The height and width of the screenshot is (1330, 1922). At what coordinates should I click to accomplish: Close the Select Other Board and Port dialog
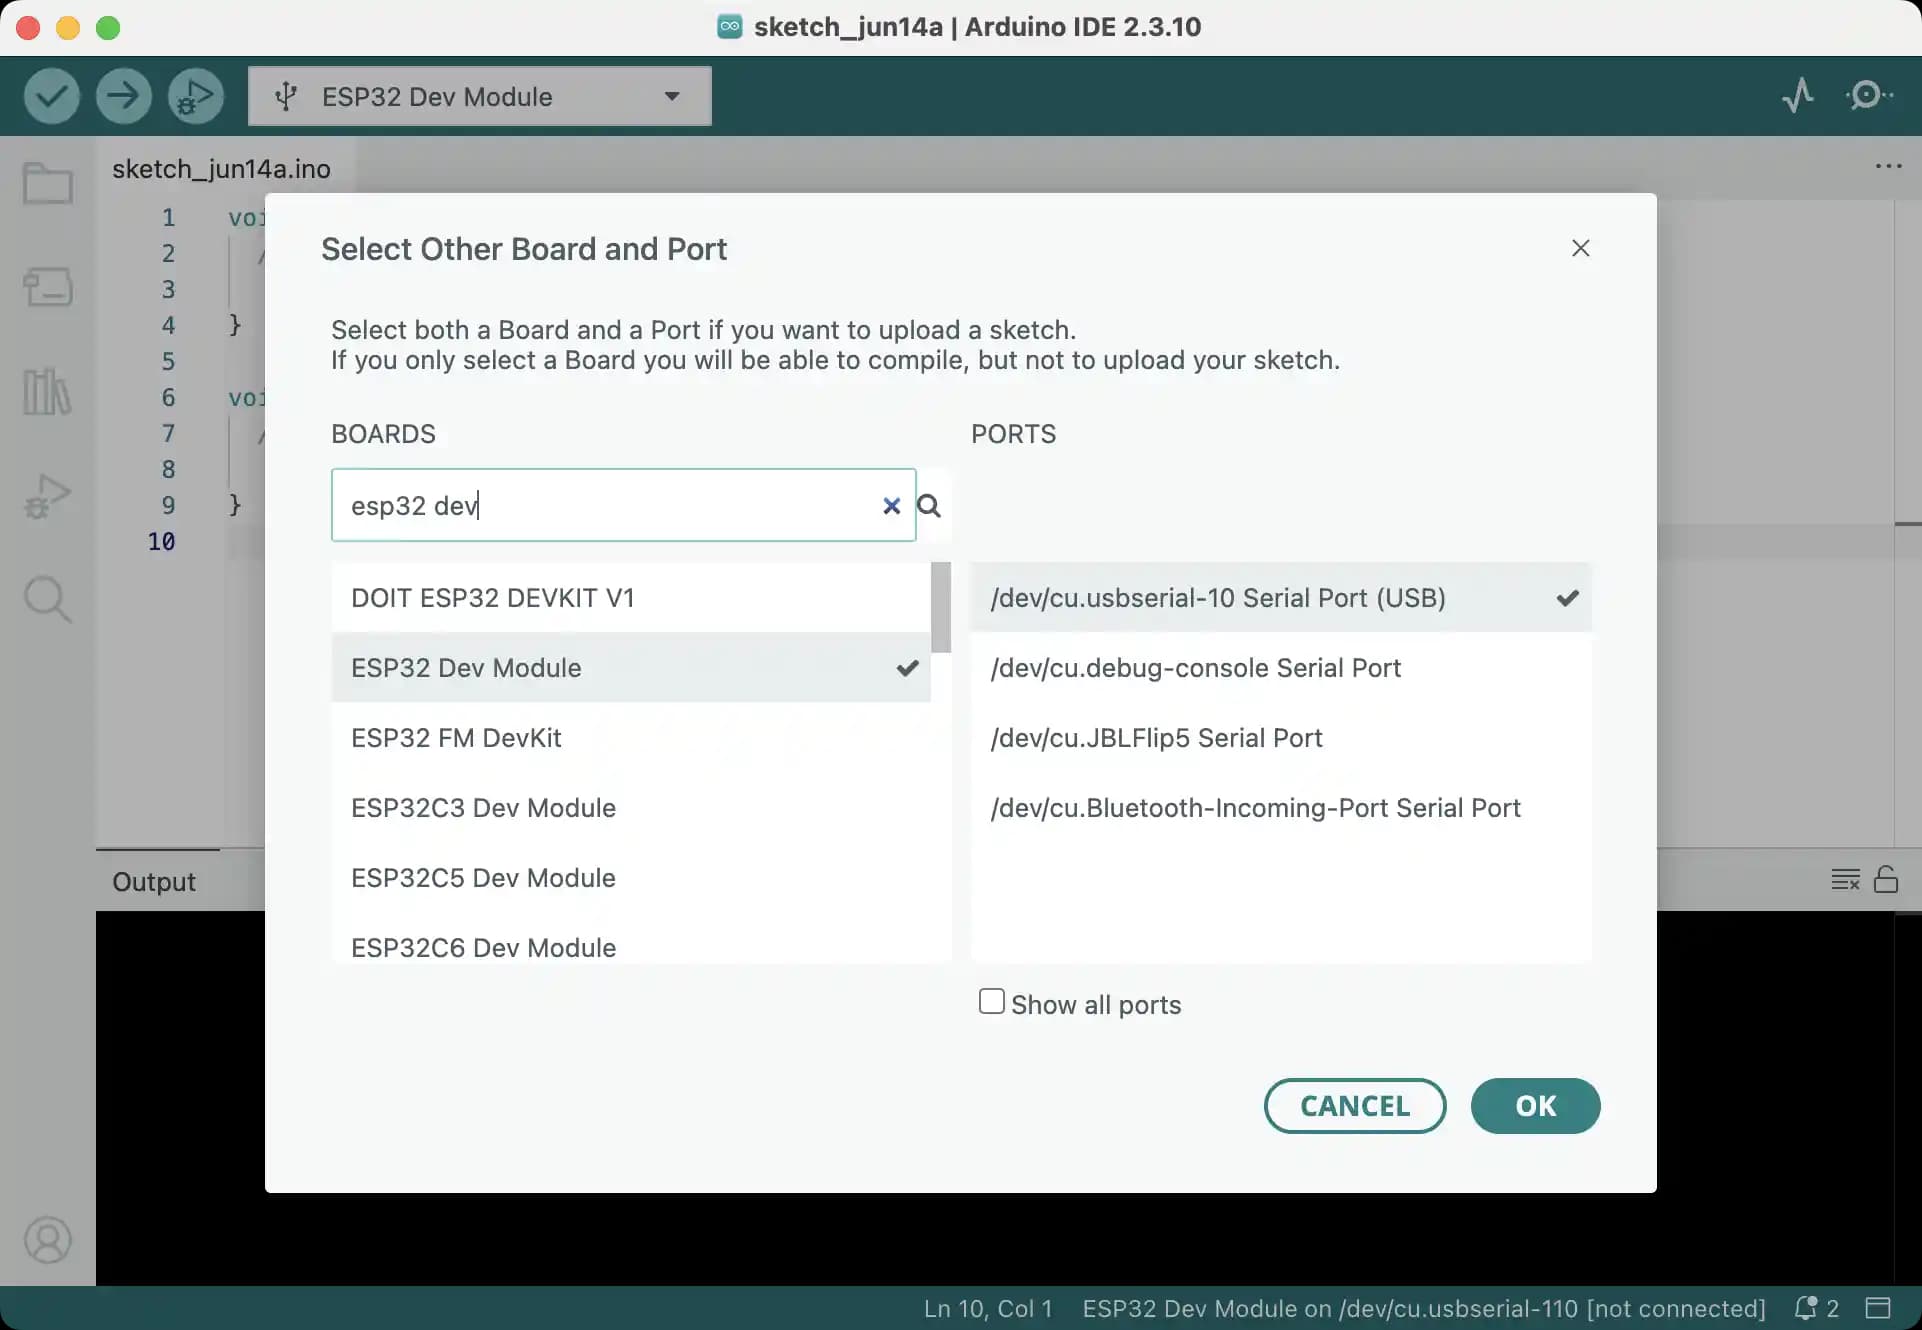pyautogui.click(x=1580, y=248)
